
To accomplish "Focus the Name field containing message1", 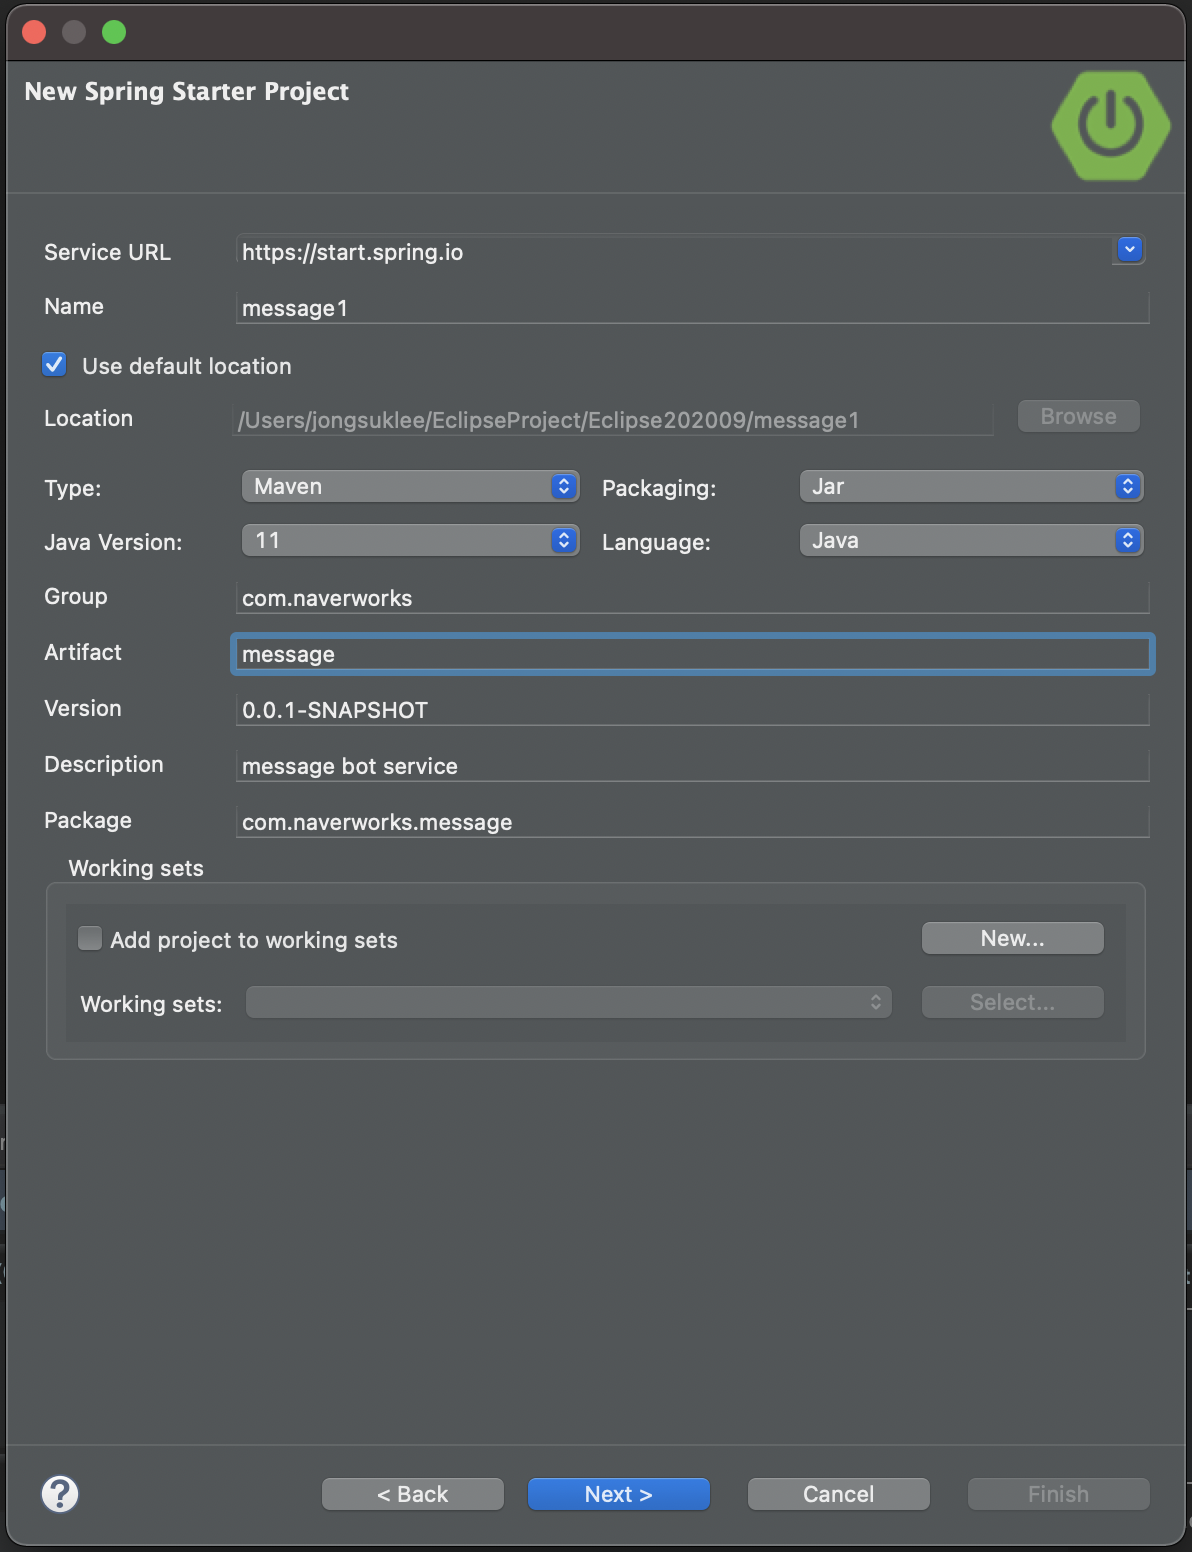I will pos(693,308).
